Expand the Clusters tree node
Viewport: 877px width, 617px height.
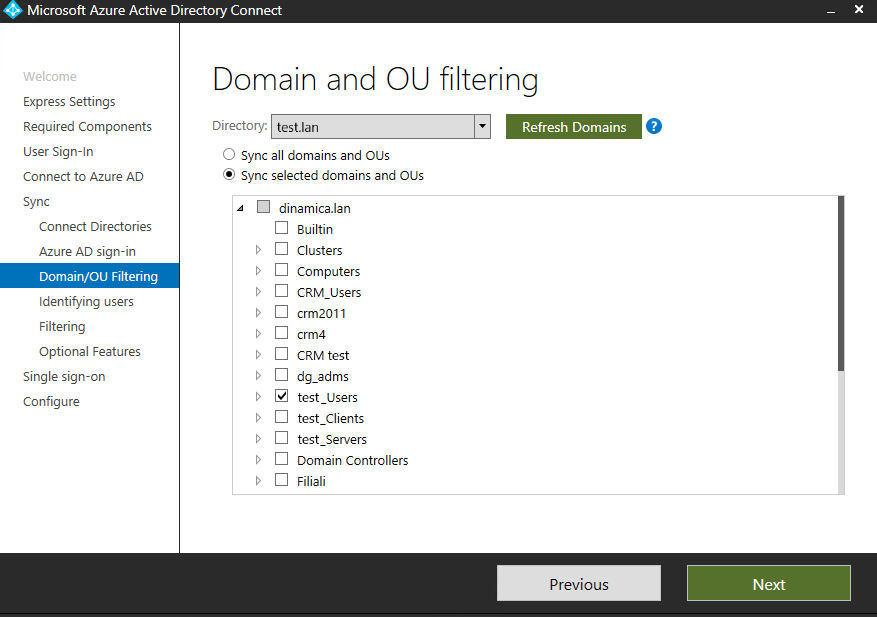(x=258, y=249)
